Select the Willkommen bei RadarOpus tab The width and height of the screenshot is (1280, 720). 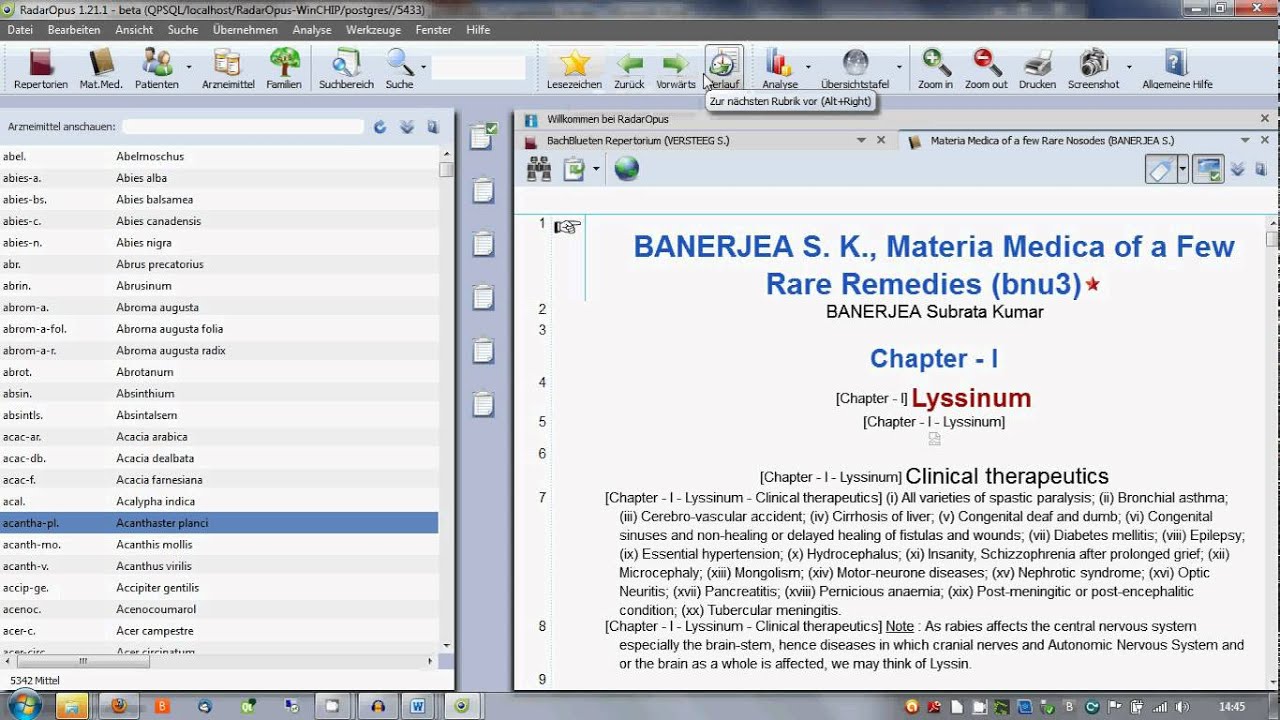tap(607, 119)
